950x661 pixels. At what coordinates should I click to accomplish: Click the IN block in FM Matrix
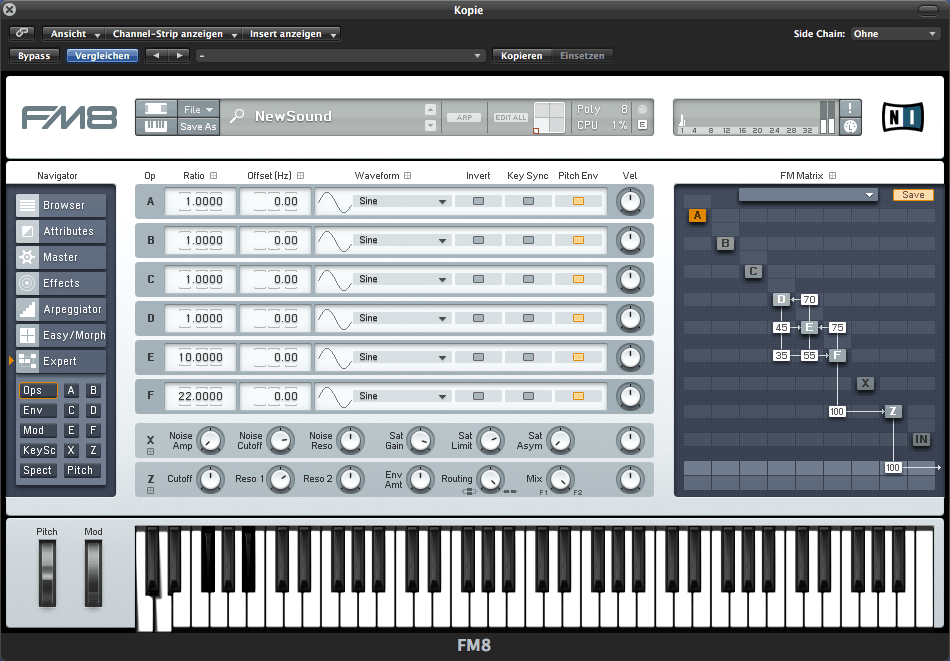coord(921,439)
